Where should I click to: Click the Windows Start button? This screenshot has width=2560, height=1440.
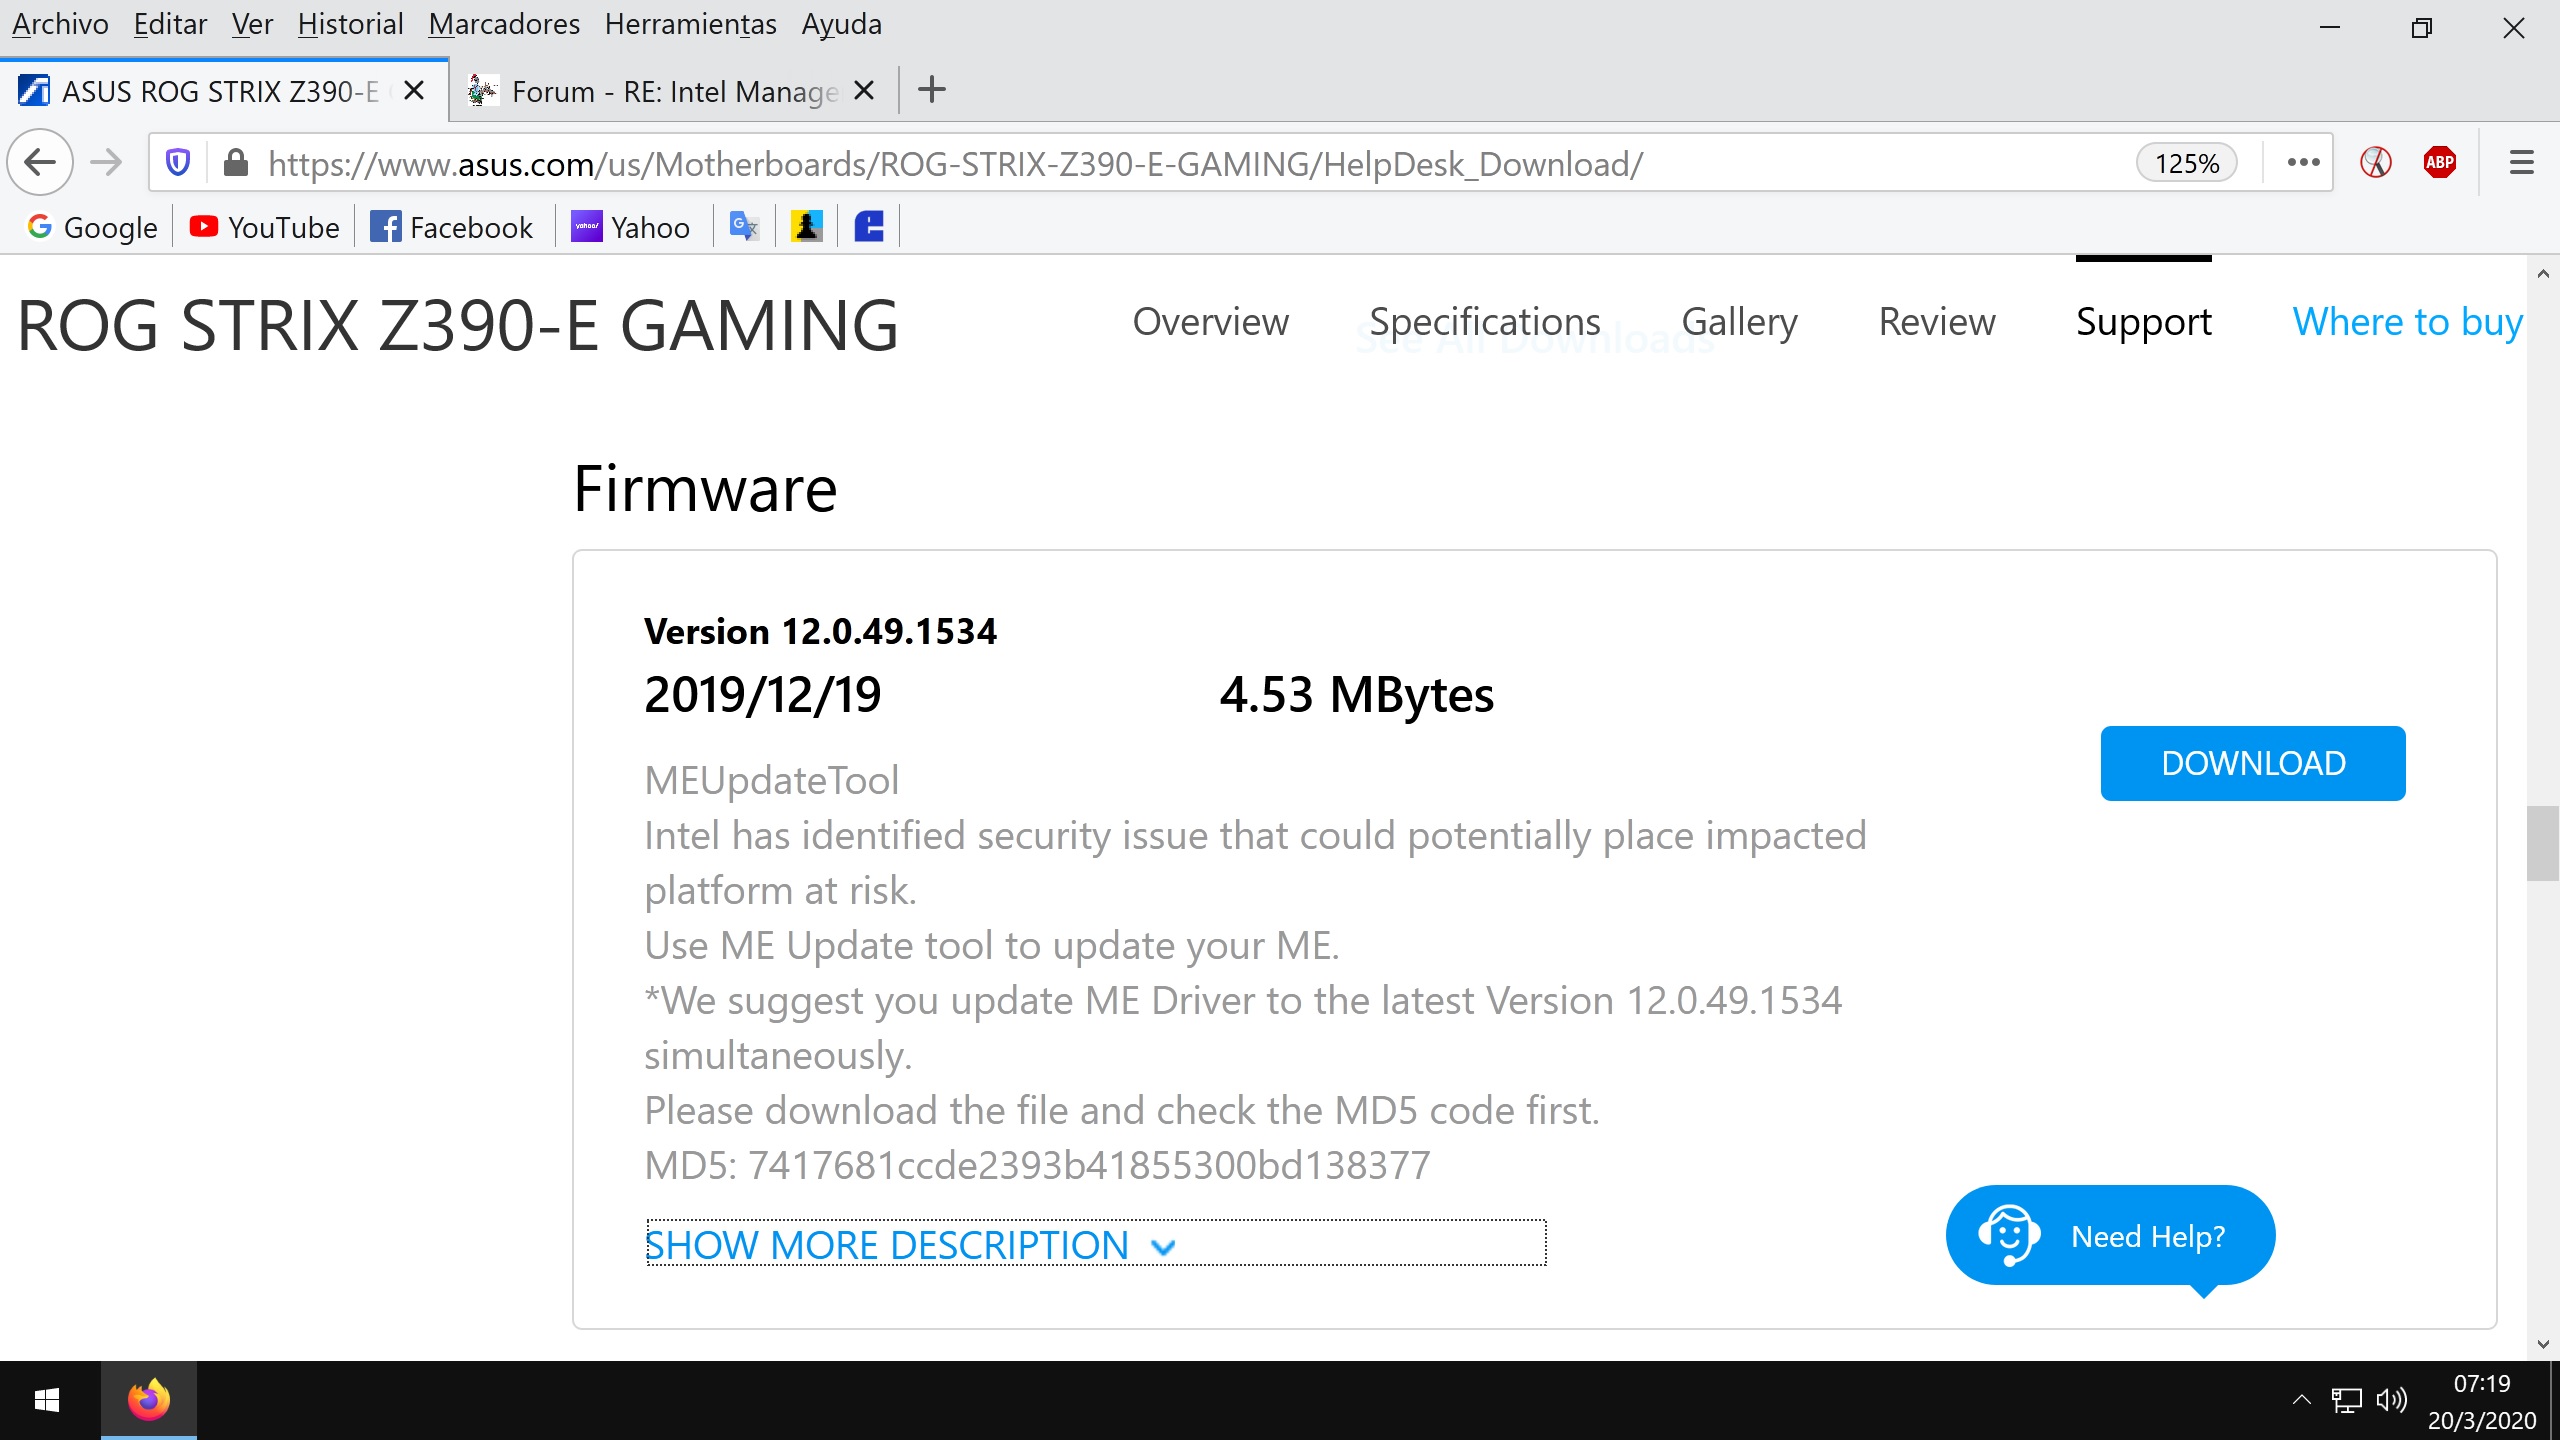point(47,1400)
